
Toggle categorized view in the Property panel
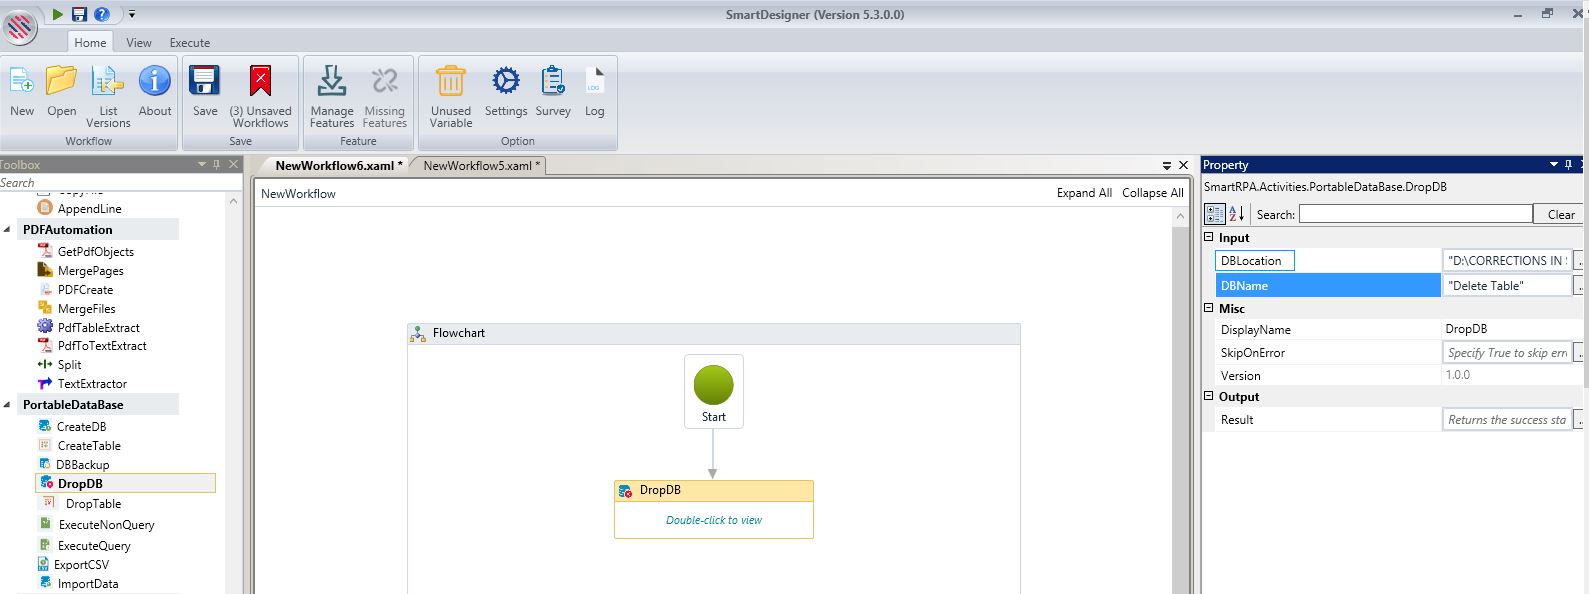coord(1214,214)
